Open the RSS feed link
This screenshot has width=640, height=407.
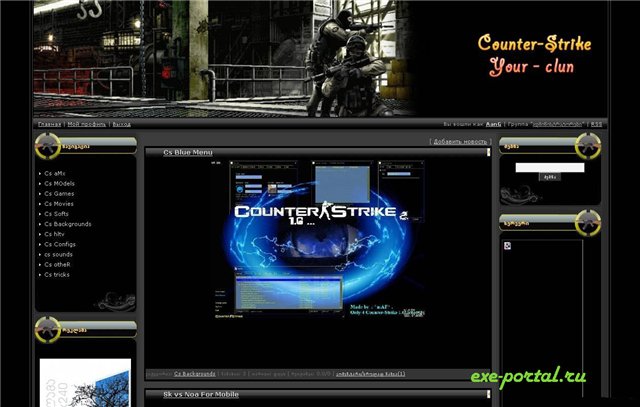[x=596, y=124]
